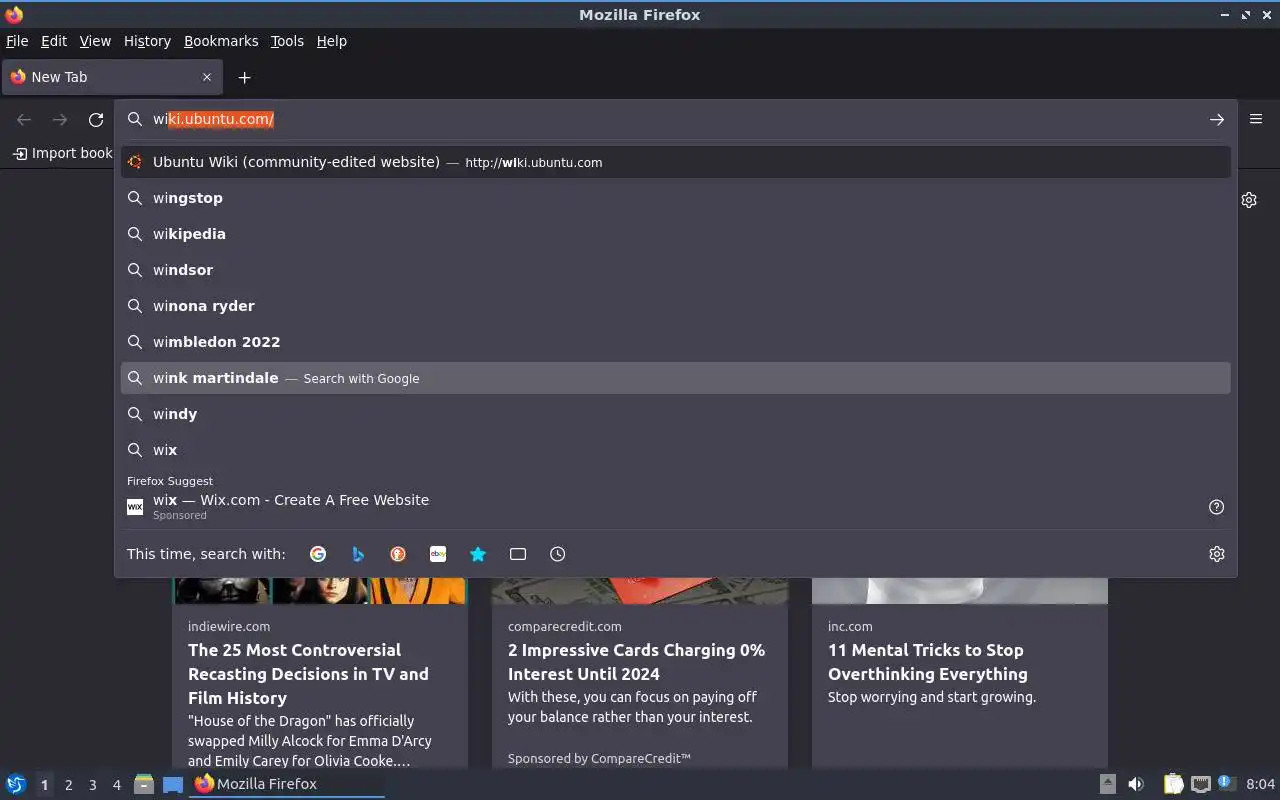Click the 8:04 clock in the tray
The image size is (1280, 800).
[x=1261, y=784]
